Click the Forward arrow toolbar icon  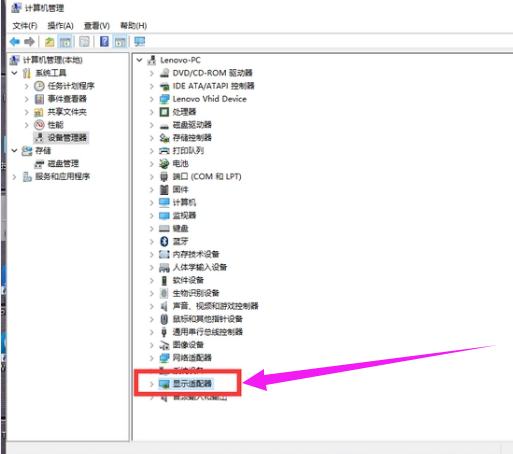pos(30,42)
